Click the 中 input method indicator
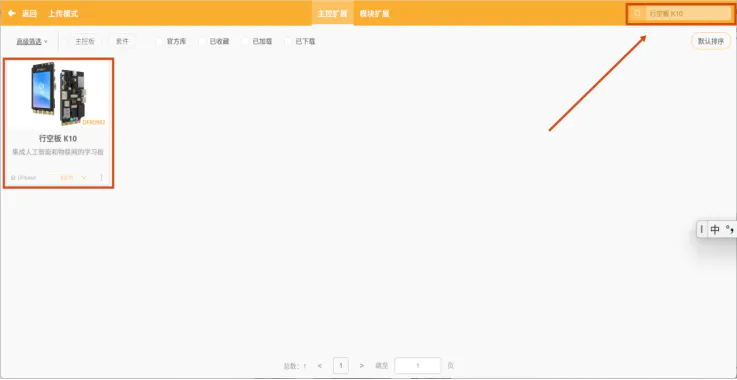 coord(715,230)
